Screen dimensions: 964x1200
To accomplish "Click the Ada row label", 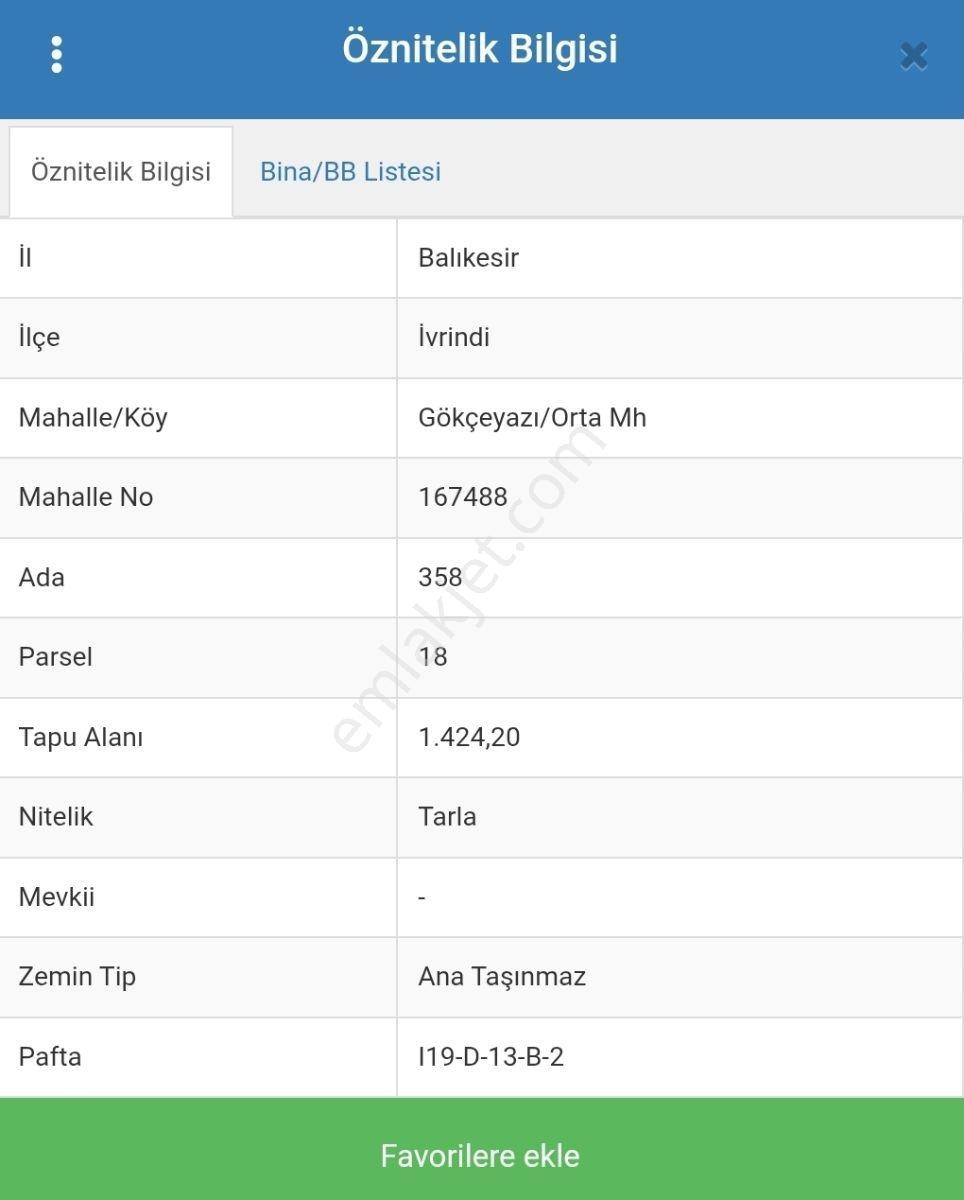I will 41,577.
